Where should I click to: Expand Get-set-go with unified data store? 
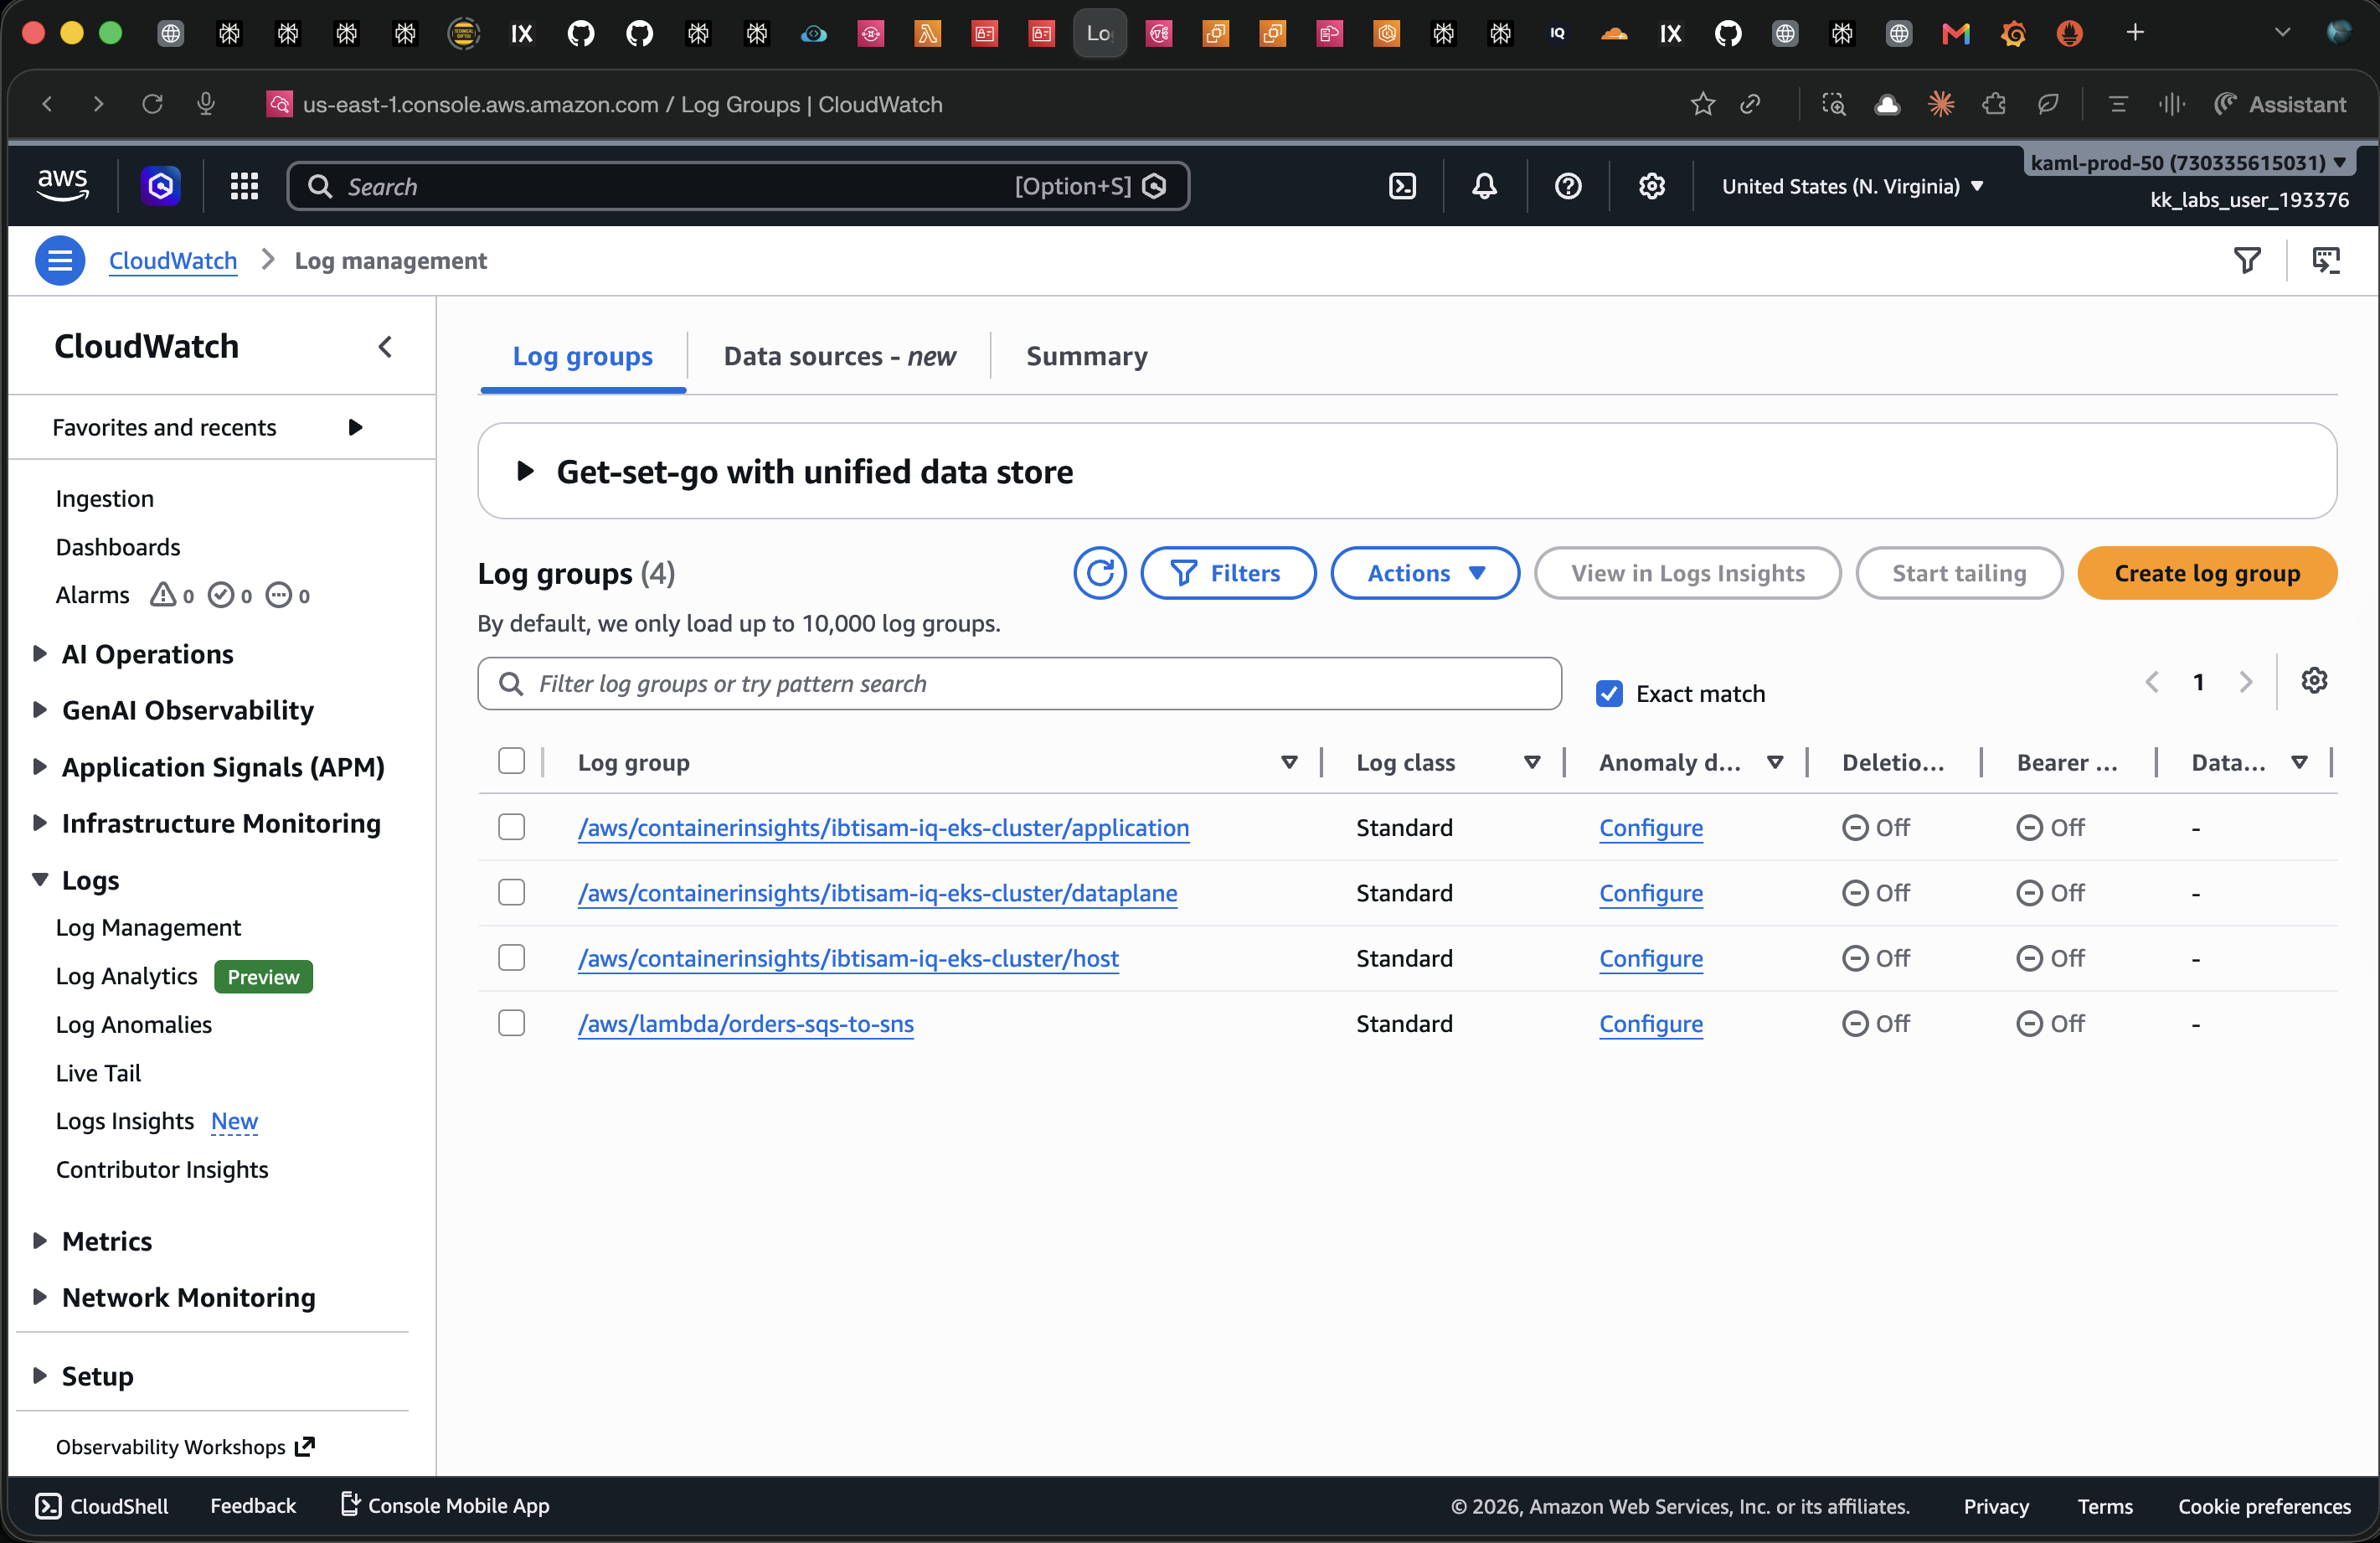[x=525, y=471]
